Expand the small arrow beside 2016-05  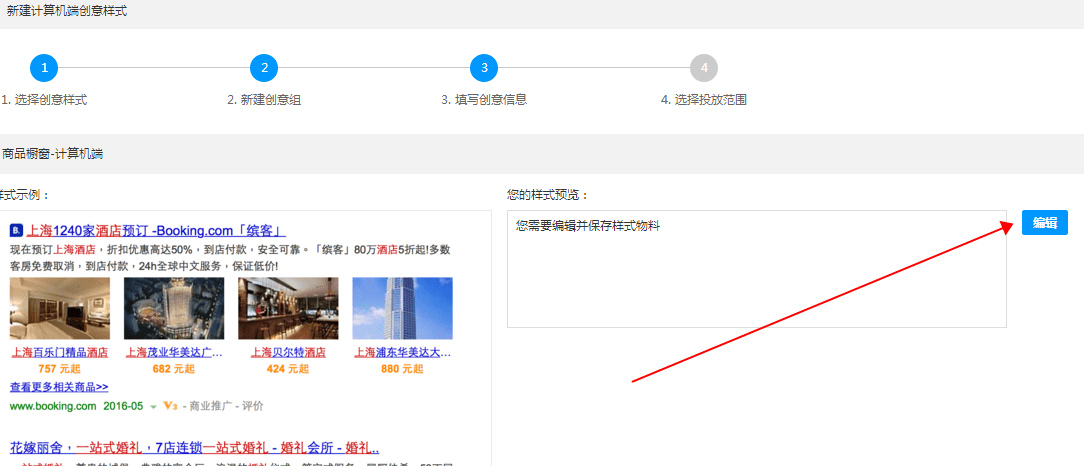153,407
